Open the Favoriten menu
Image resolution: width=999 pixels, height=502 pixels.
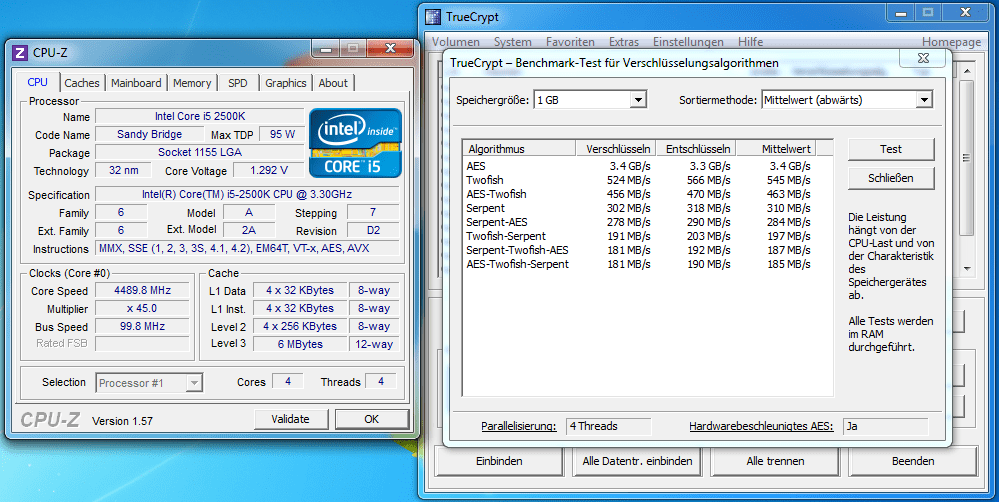(x=570, y=42)
